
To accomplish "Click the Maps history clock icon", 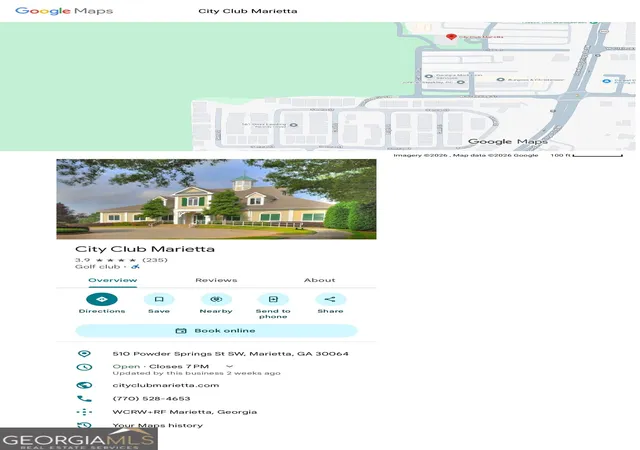I will pos(84,425).
